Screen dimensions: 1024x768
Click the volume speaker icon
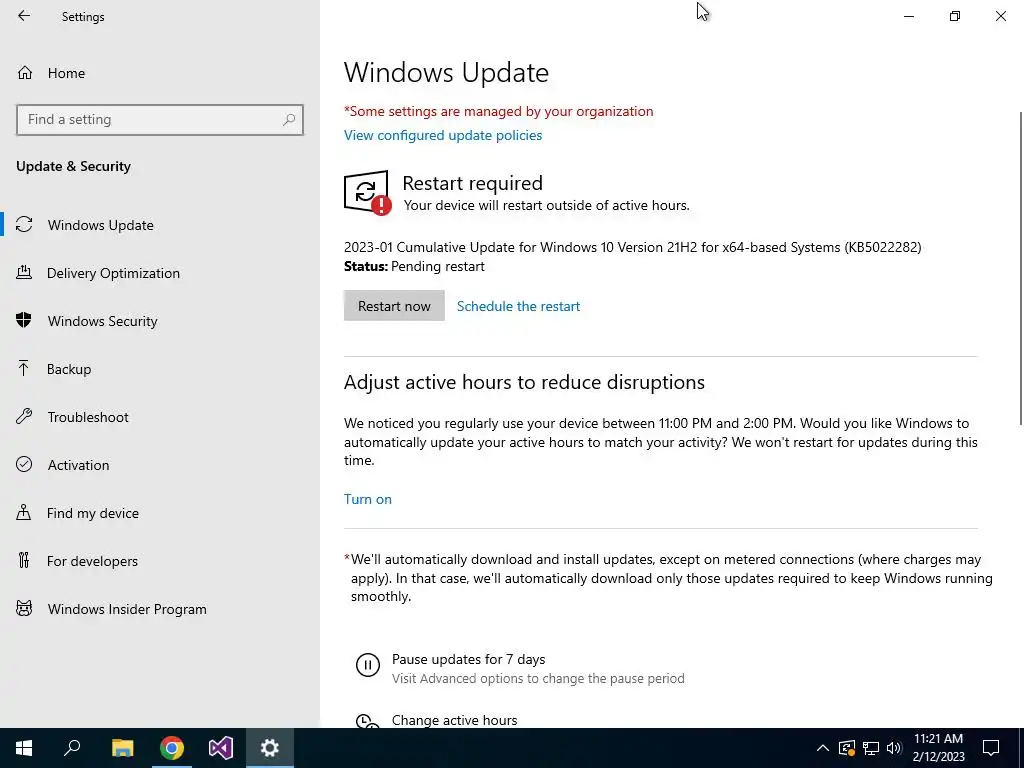[x=894, y=748]
